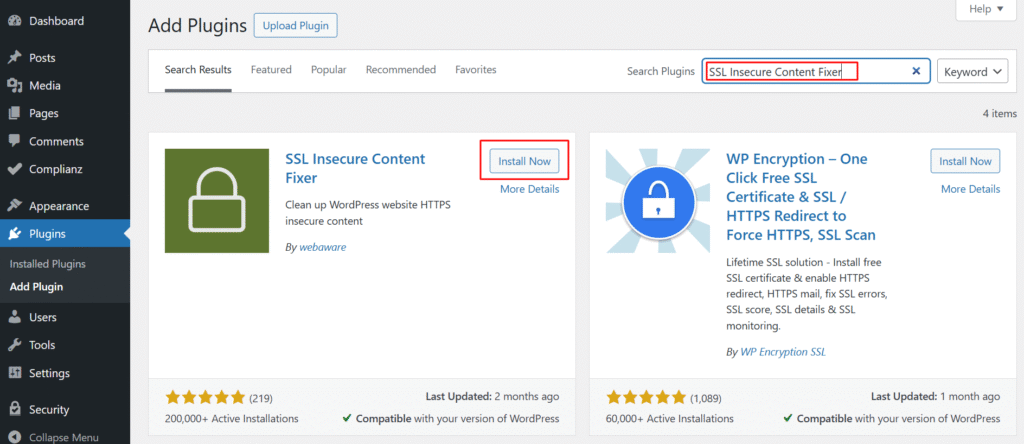
Task: Expand the Help panel dropdown
Action: click(x=986, y=9)
